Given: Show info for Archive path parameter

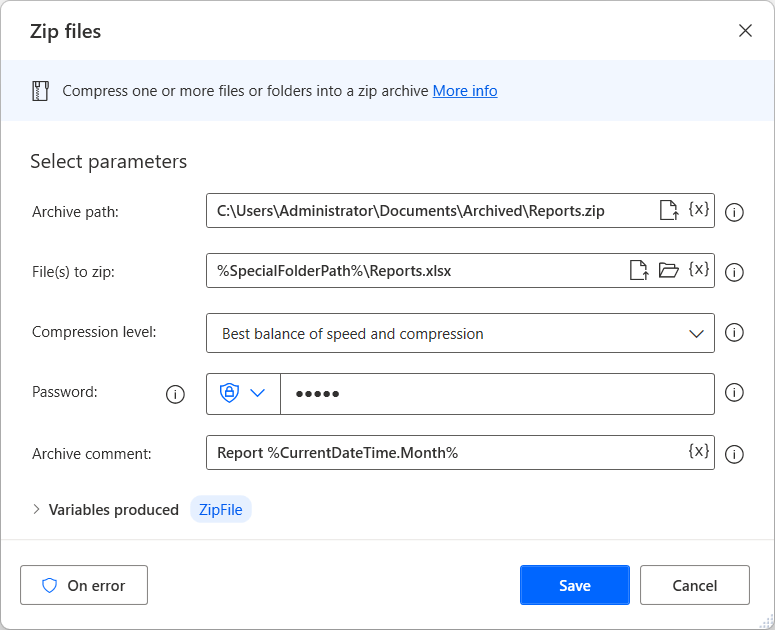Looking at the screenshot, I should 734,212.
